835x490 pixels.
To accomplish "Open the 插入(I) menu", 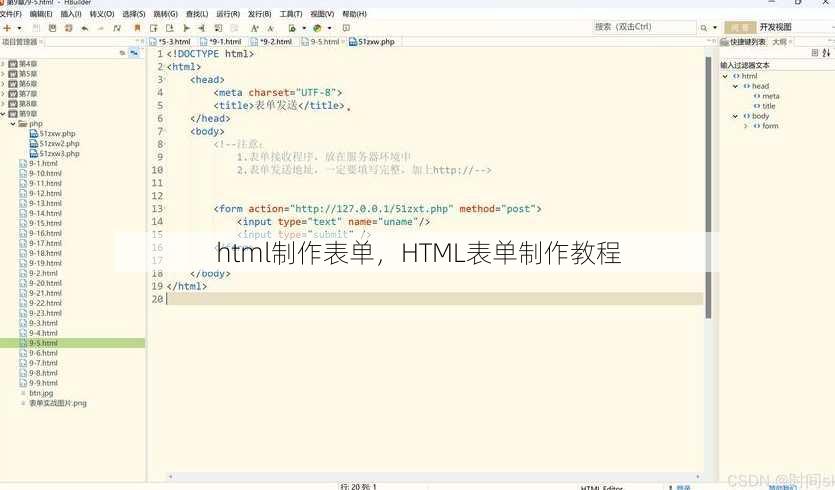I will [71, 14].
